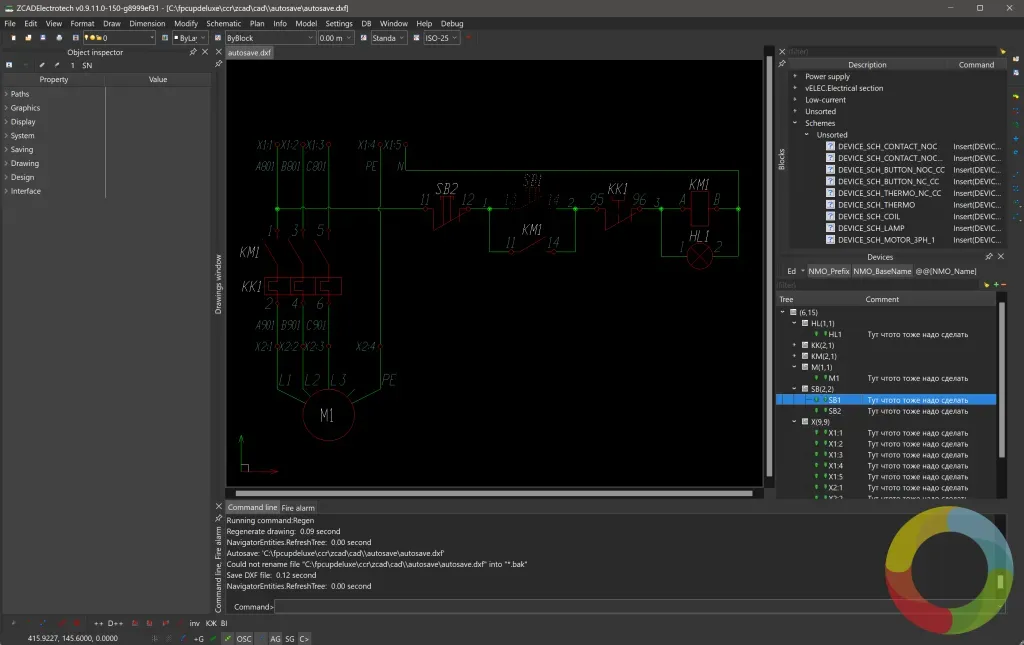Expand the Graphics property group
Image resolution: width=1024 pixels, height=645 pixels.
pos(7,108)
